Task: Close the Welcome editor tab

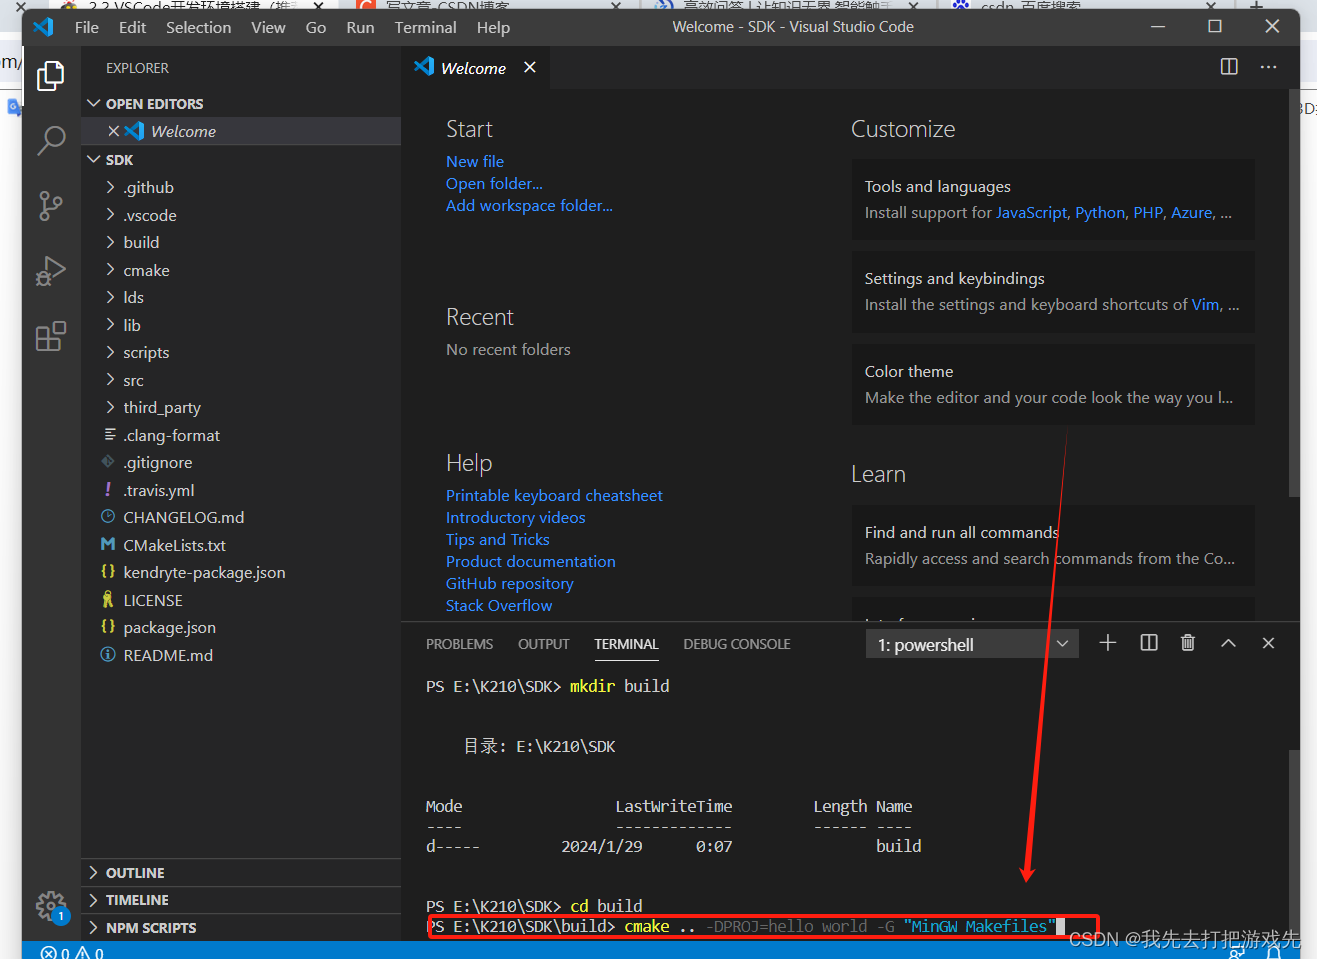Action: (530, 67)
